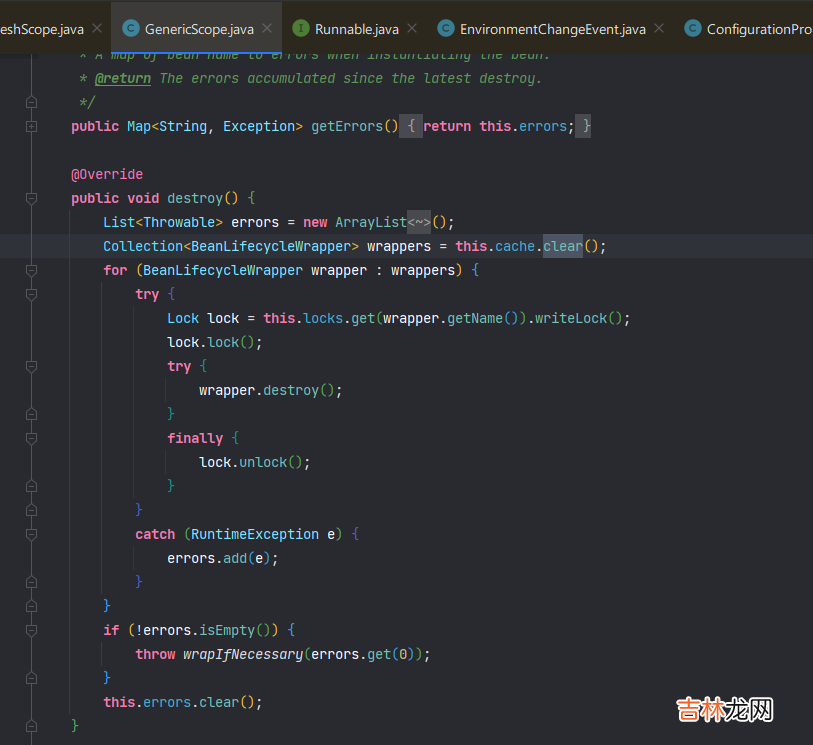Switch to the Runnable.java tab
Screen dimensions: 813x745
(356, 29)
